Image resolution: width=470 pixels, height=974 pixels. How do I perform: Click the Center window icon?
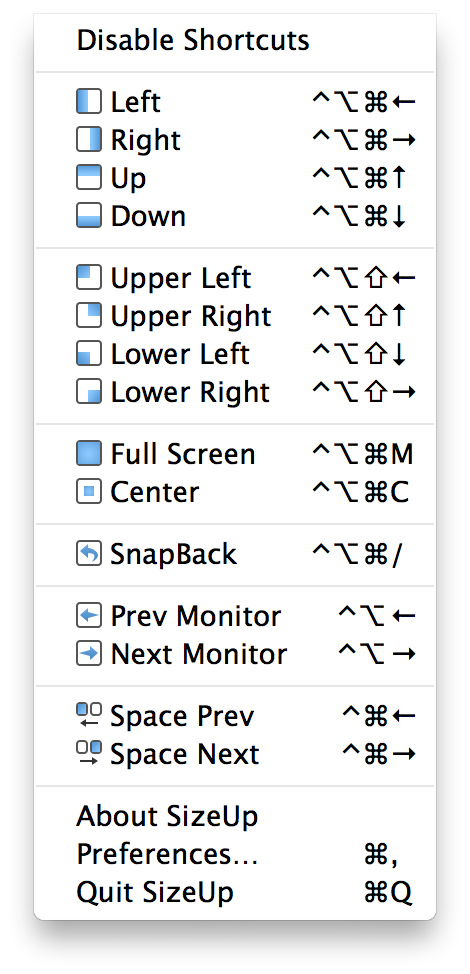click(89, 492)
